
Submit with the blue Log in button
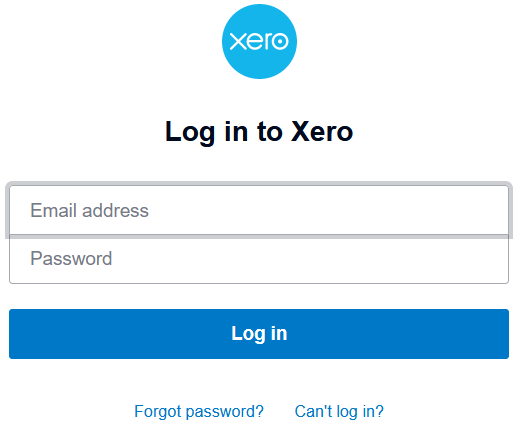click(259, 334)
